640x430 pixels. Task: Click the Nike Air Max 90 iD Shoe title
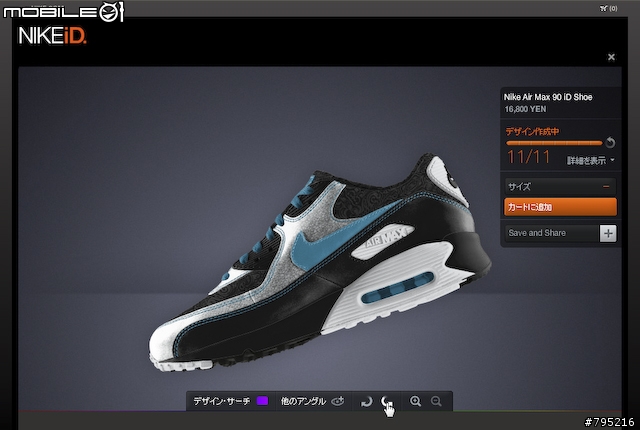click(548, 97)
